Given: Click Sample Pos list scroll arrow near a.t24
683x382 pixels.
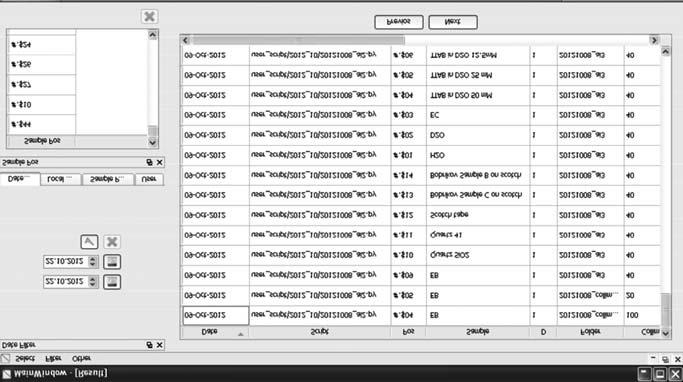Looking at the screenshot, I should click(x=152, y=35).
